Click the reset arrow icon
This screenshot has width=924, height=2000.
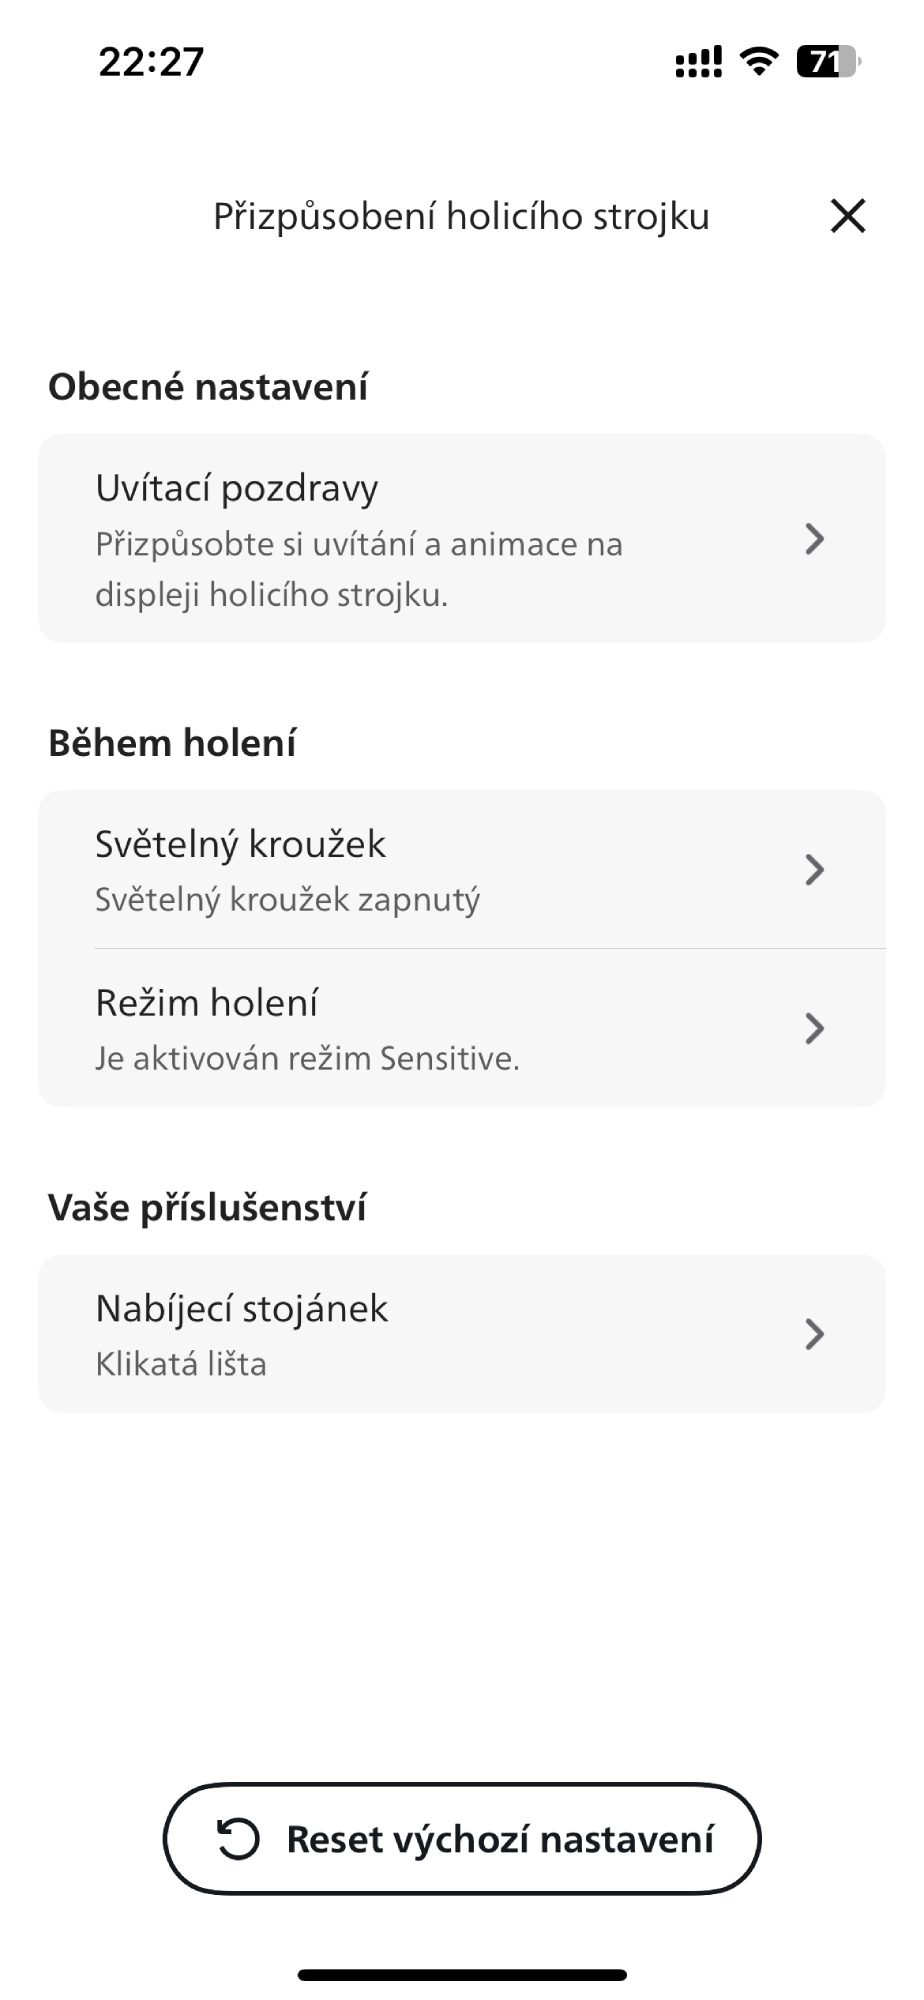[239, 1838]
